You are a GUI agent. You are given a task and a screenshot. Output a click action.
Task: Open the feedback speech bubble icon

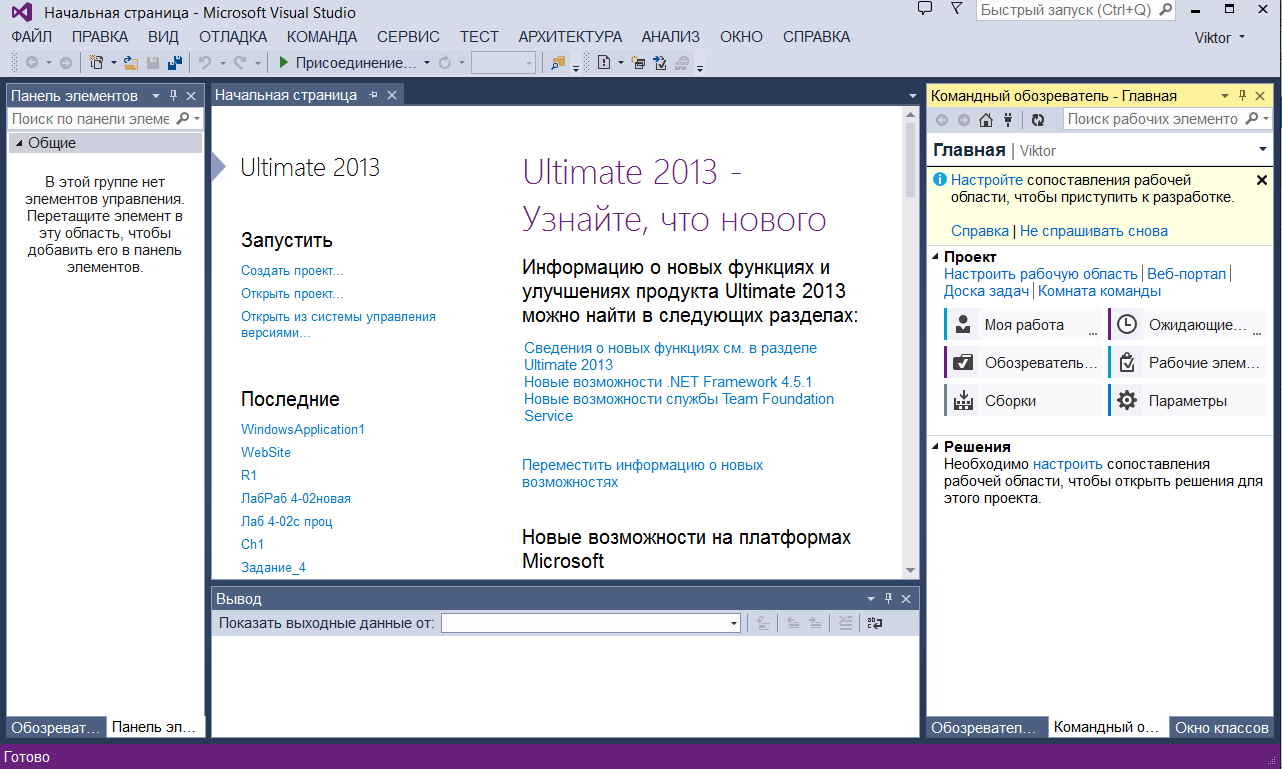coord(925,9)
